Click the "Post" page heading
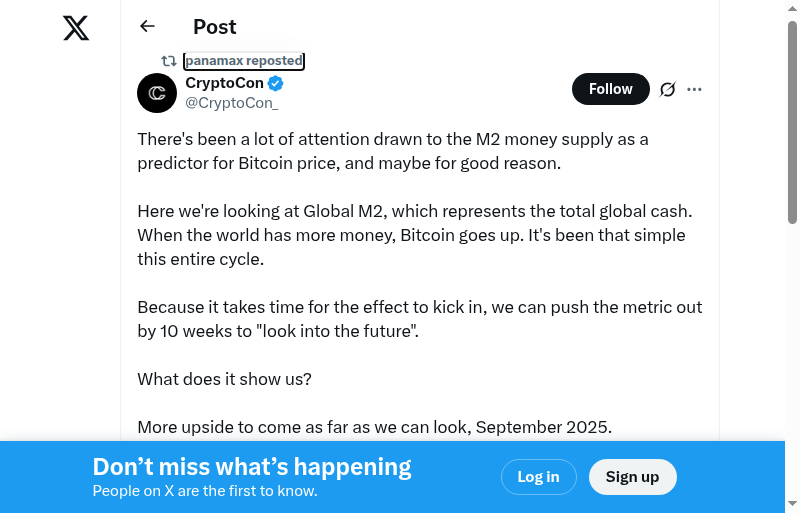The image size is (800, 513). click(x=215, y=27)
